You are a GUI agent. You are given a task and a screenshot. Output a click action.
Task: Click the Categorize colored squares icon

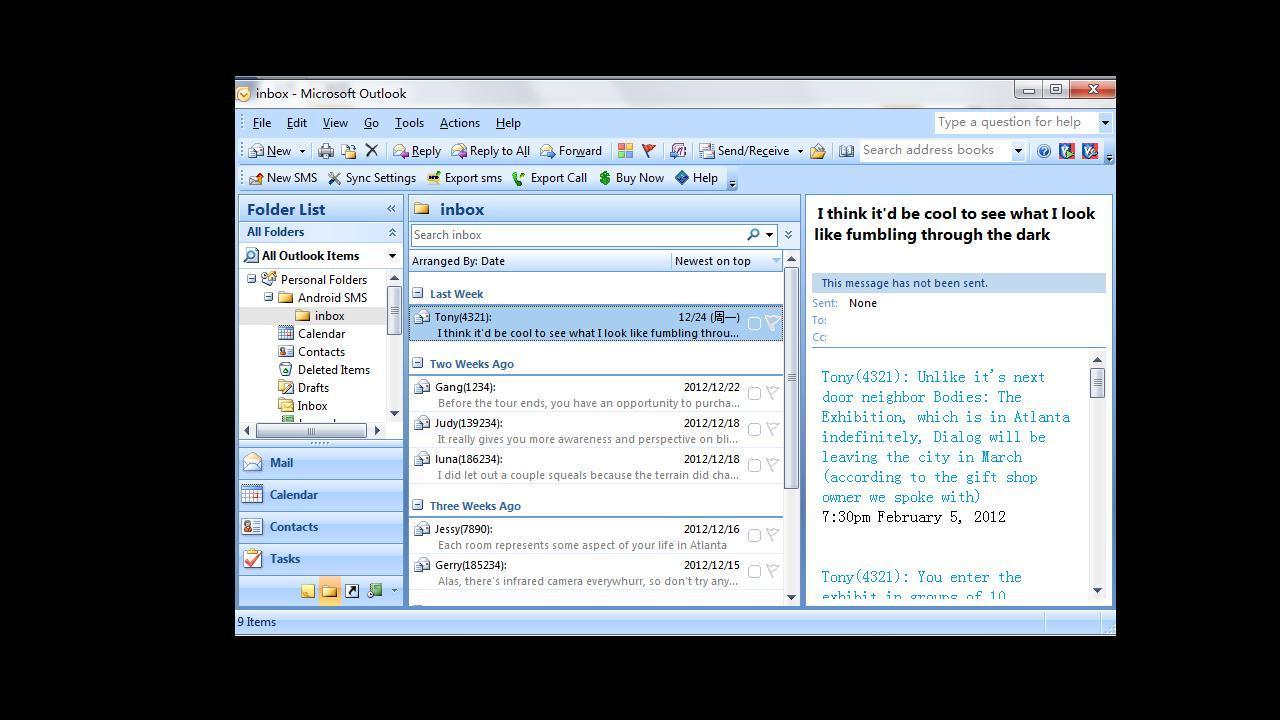[x=625, y=151]
